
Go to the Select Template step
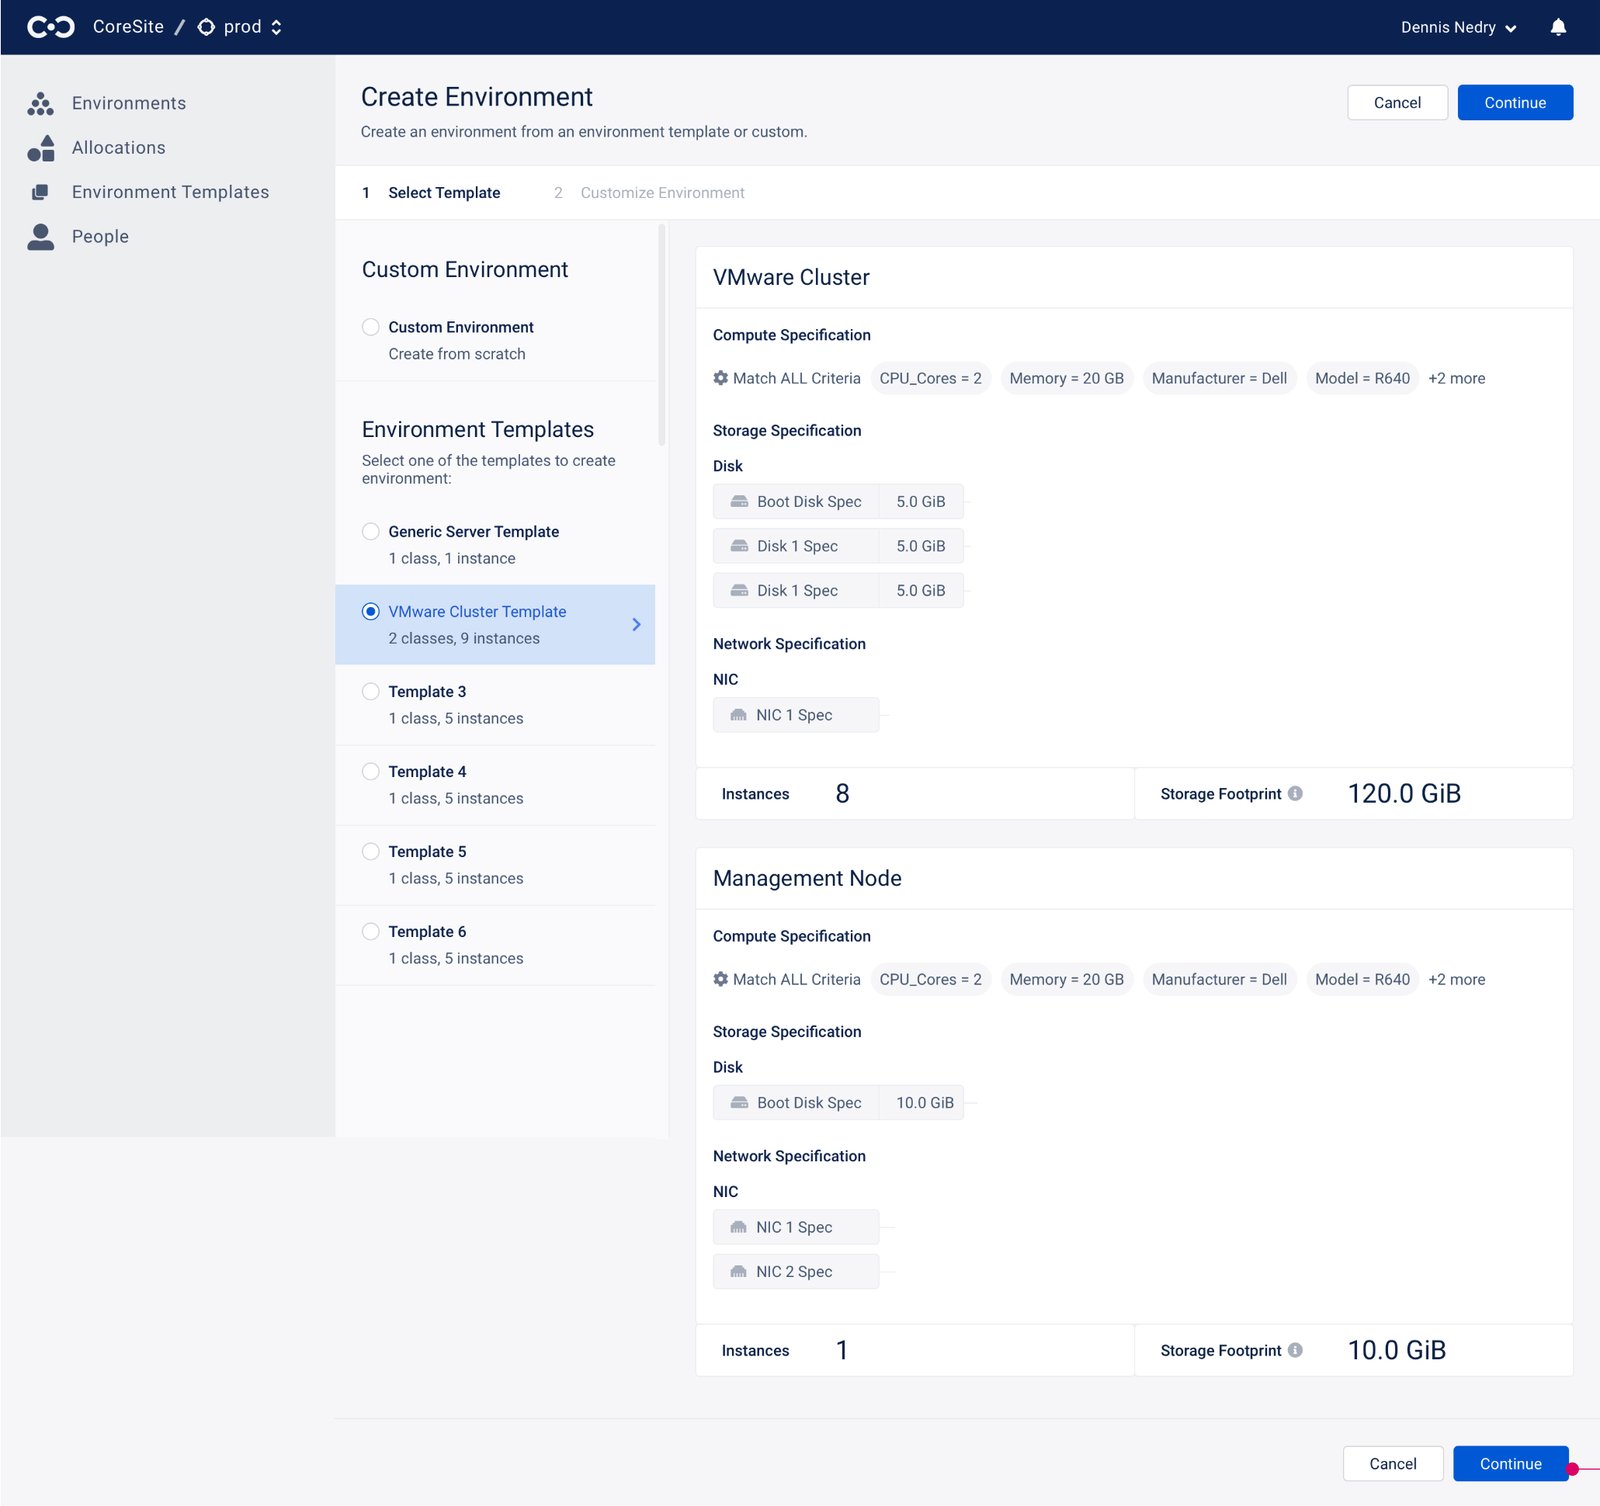[x=444, y=193]
